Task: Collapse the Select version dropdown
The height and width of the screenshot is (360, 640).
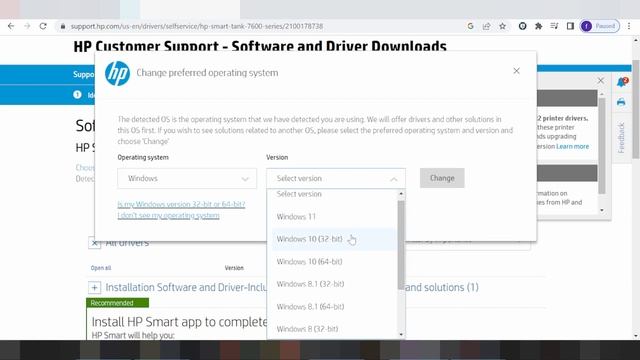Action: pyautogui.click(x=336, y=178)
